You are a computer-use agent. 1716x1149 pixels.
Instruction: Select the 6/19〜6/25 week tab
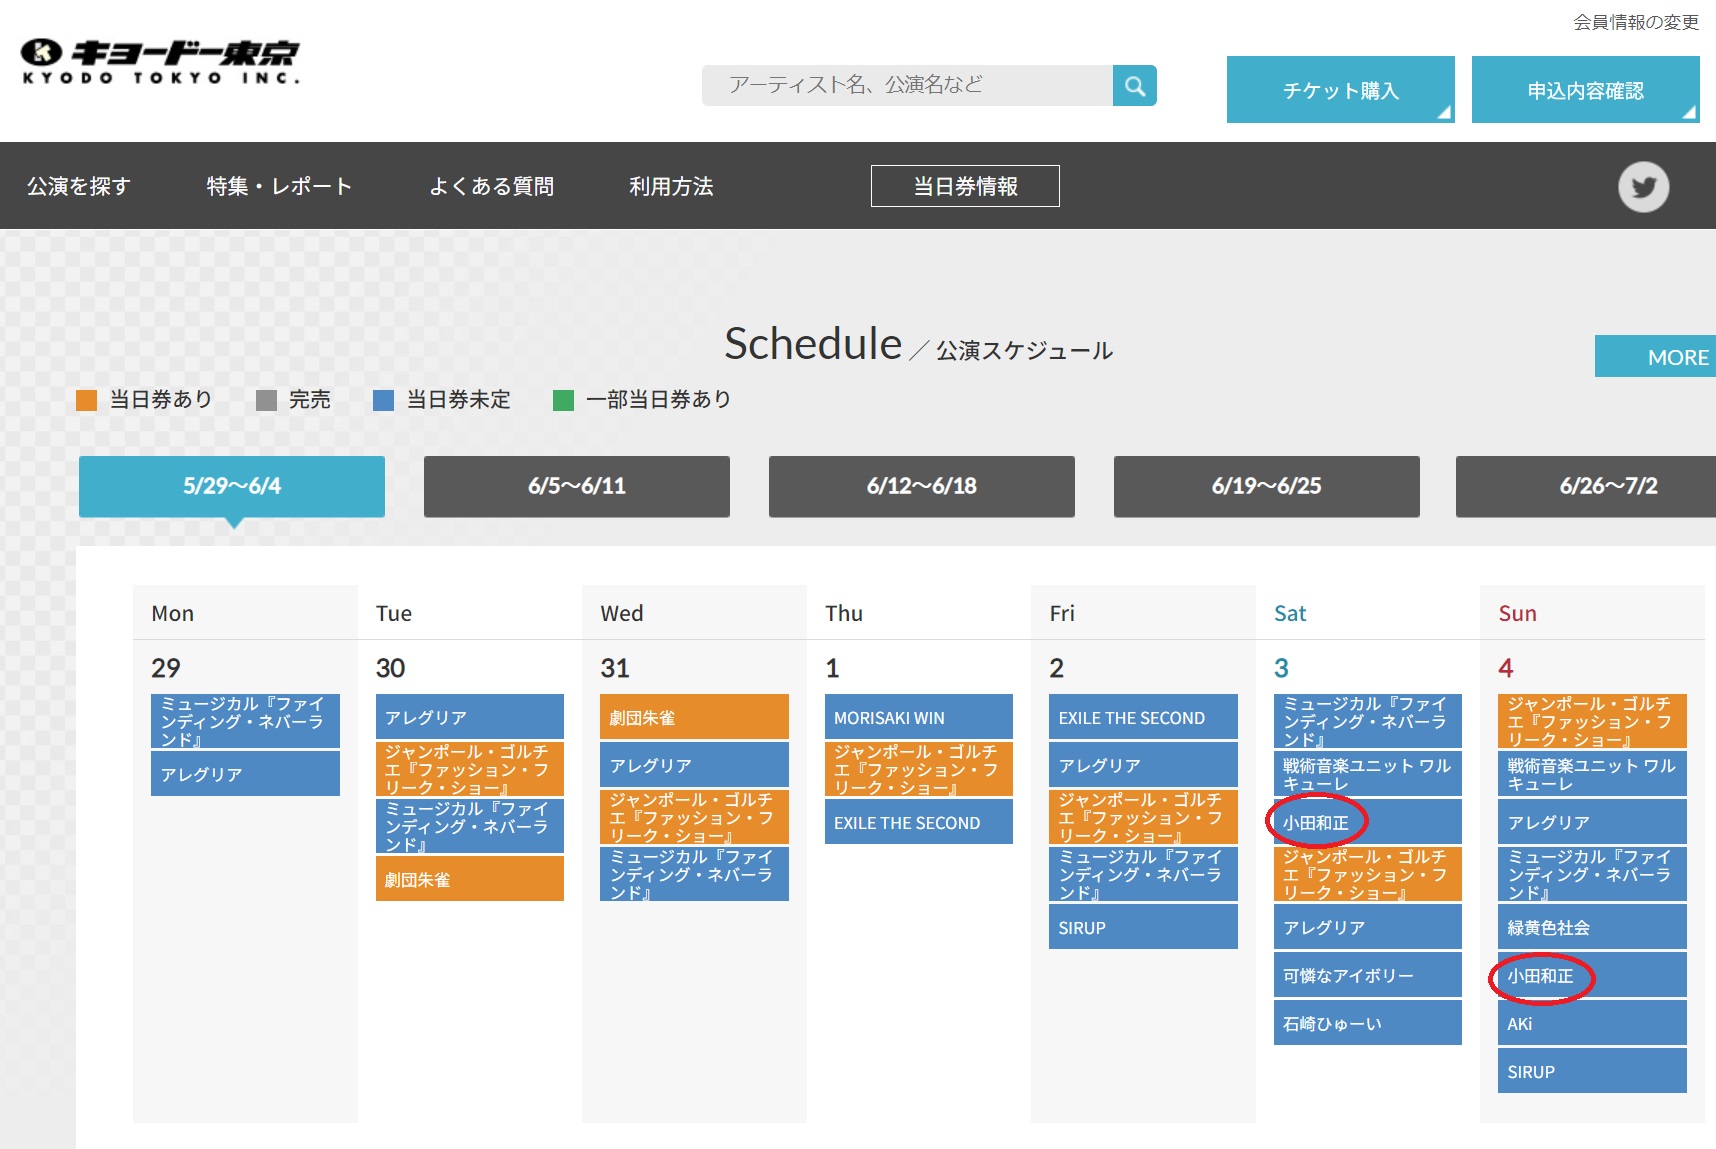pyautogui.click(x=1267, y=486)
